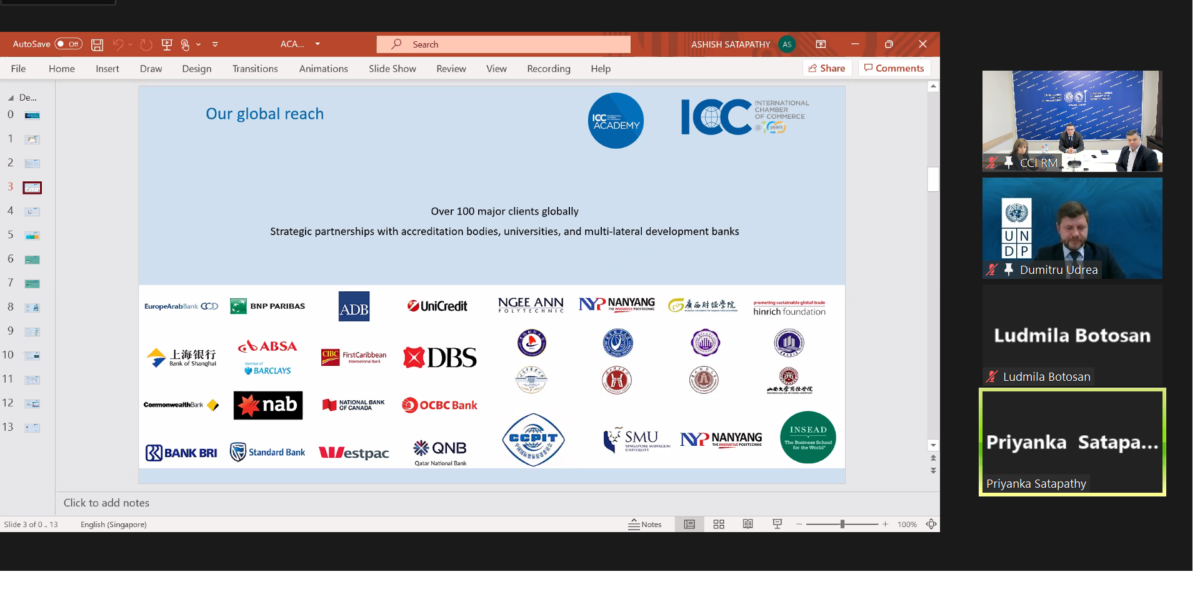Switch to the Insert tab
The height and width of the screenshot is (594, 1200).
(108, 69)
